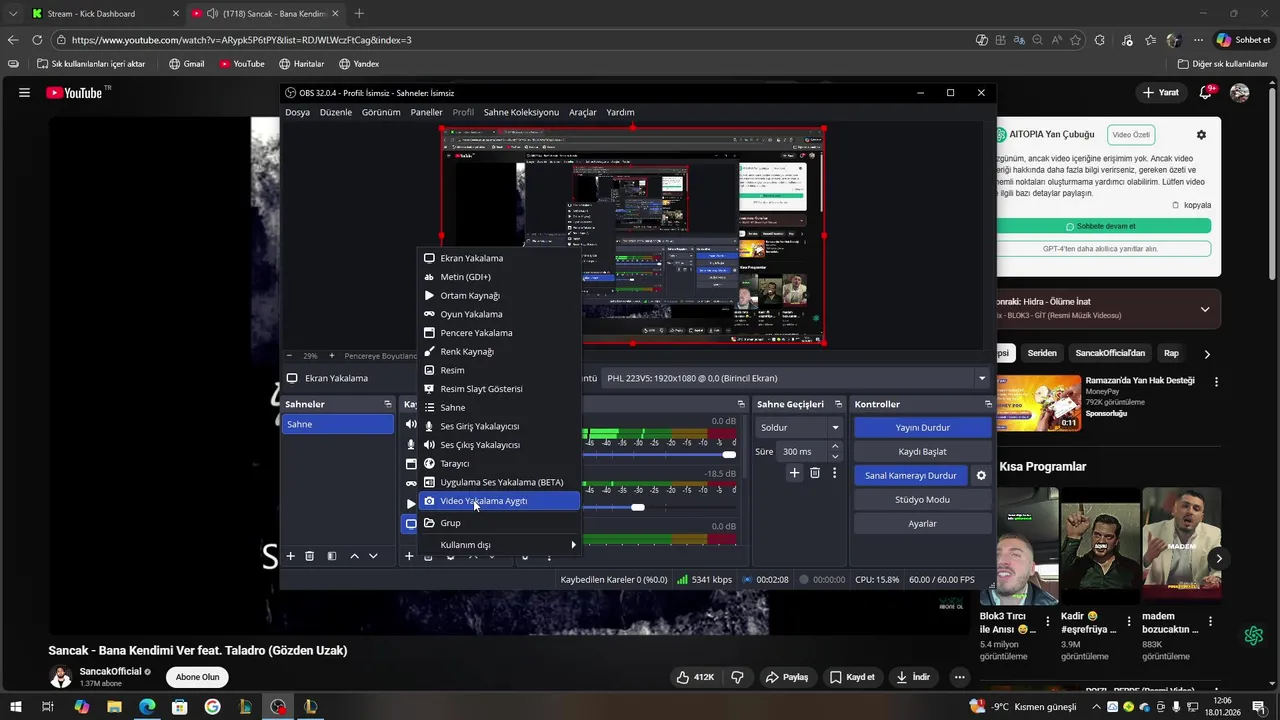Delete the scene transition with trash icon
Image resolution: width=1280 pixels, height=720 pixels.
815,473
